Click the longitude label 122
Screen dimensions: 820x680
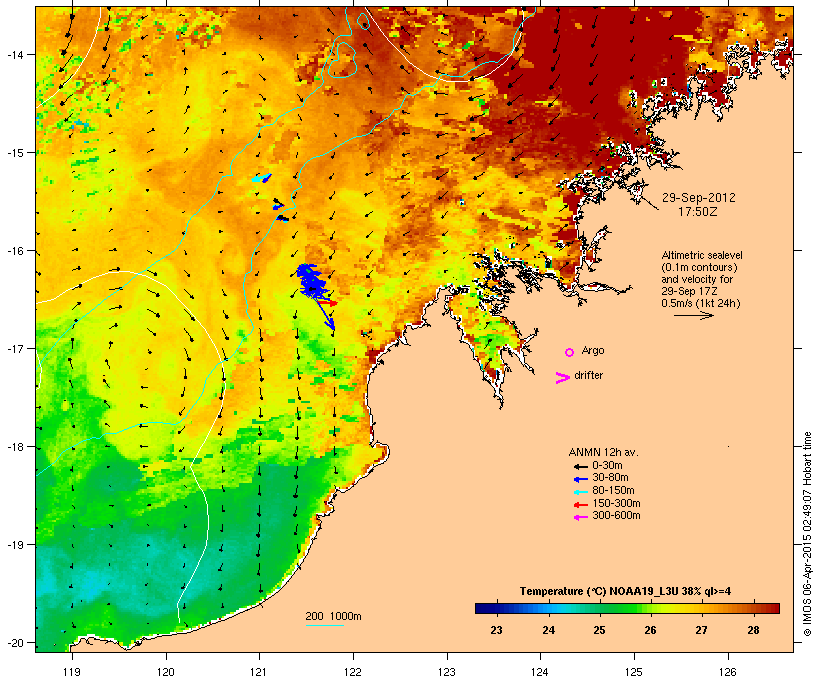(x=353, y=672)
